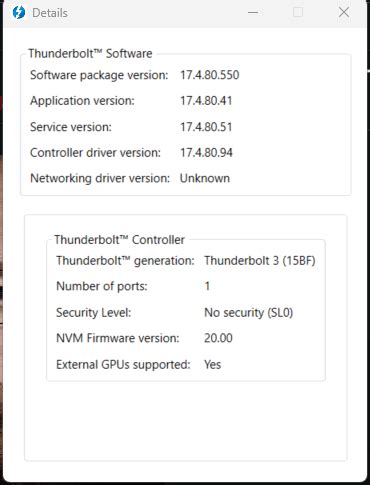Select the Thunderbolt 3 (15BF) generation value
Image resolution: width=370 pixels, height=485 pixels.
[x=260, y=260]
